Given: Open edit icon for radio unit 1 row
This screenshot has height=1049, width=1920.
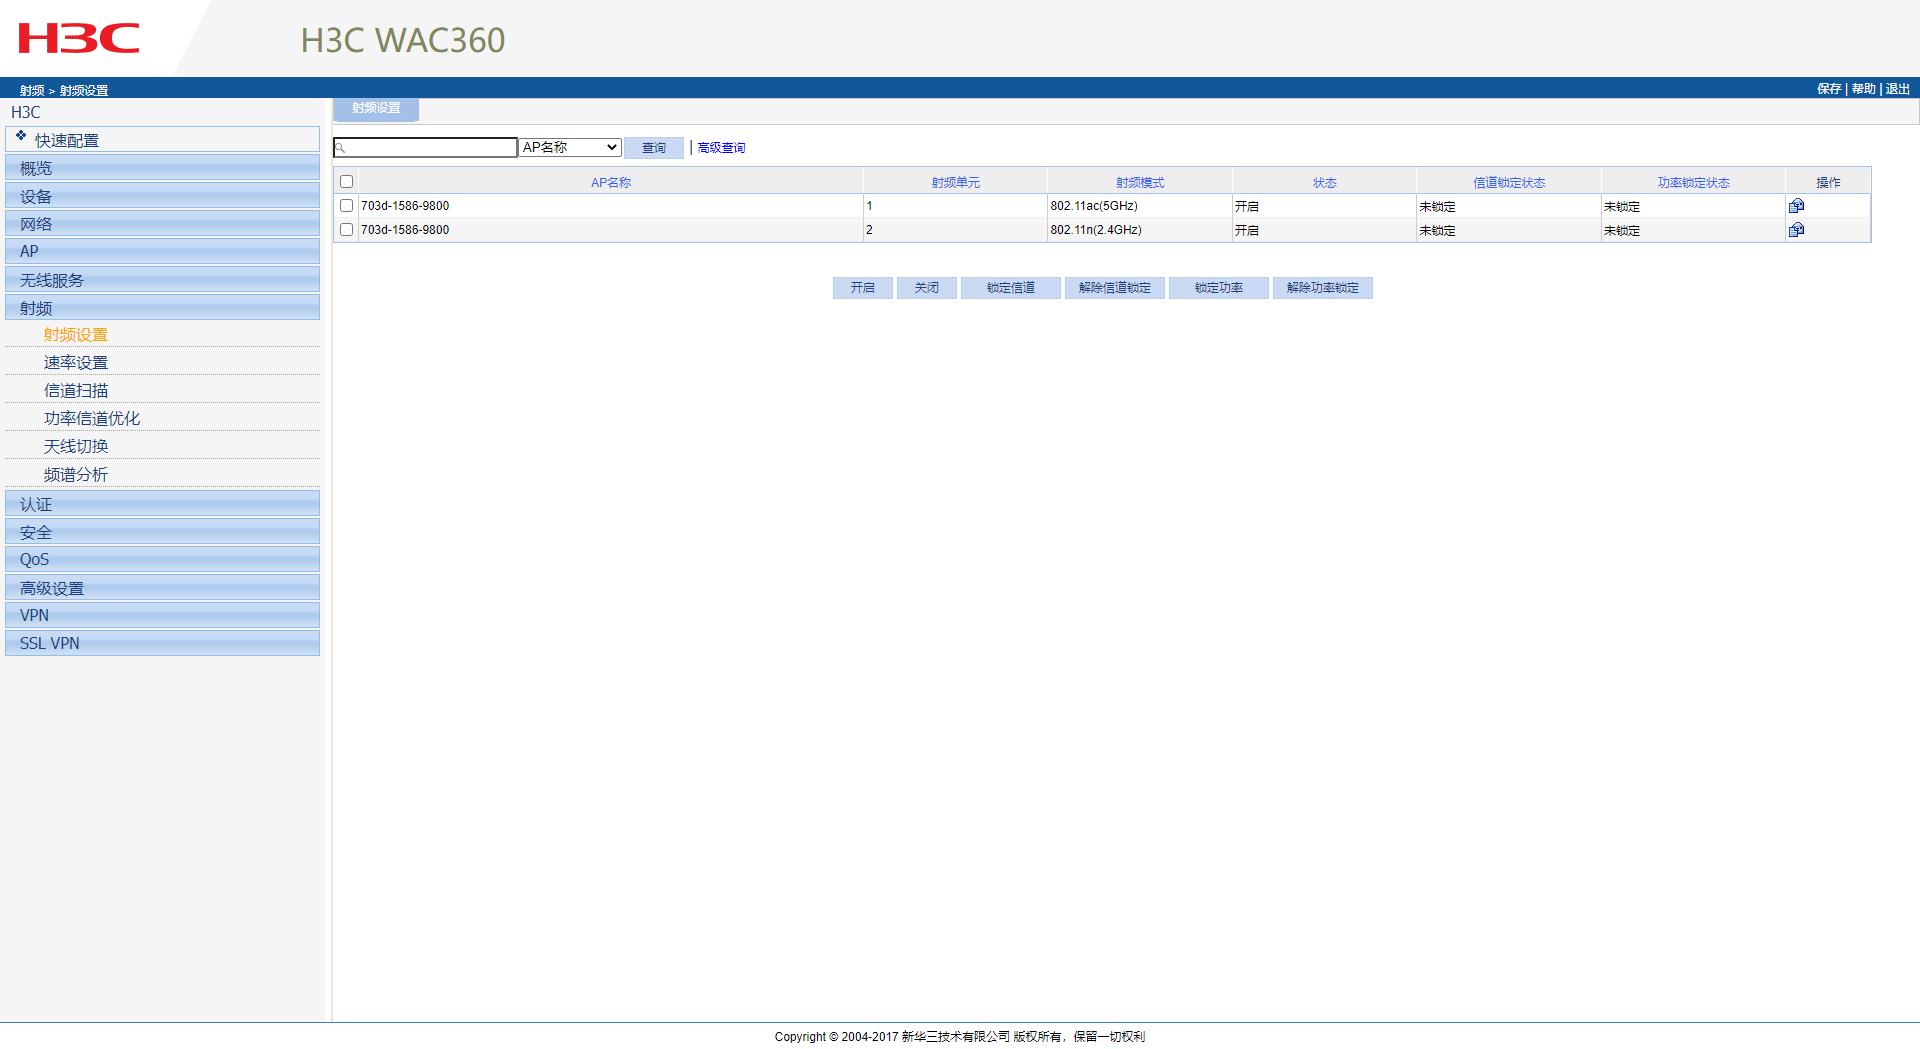Looking at the screenshot, I should tap(1796, 206).
